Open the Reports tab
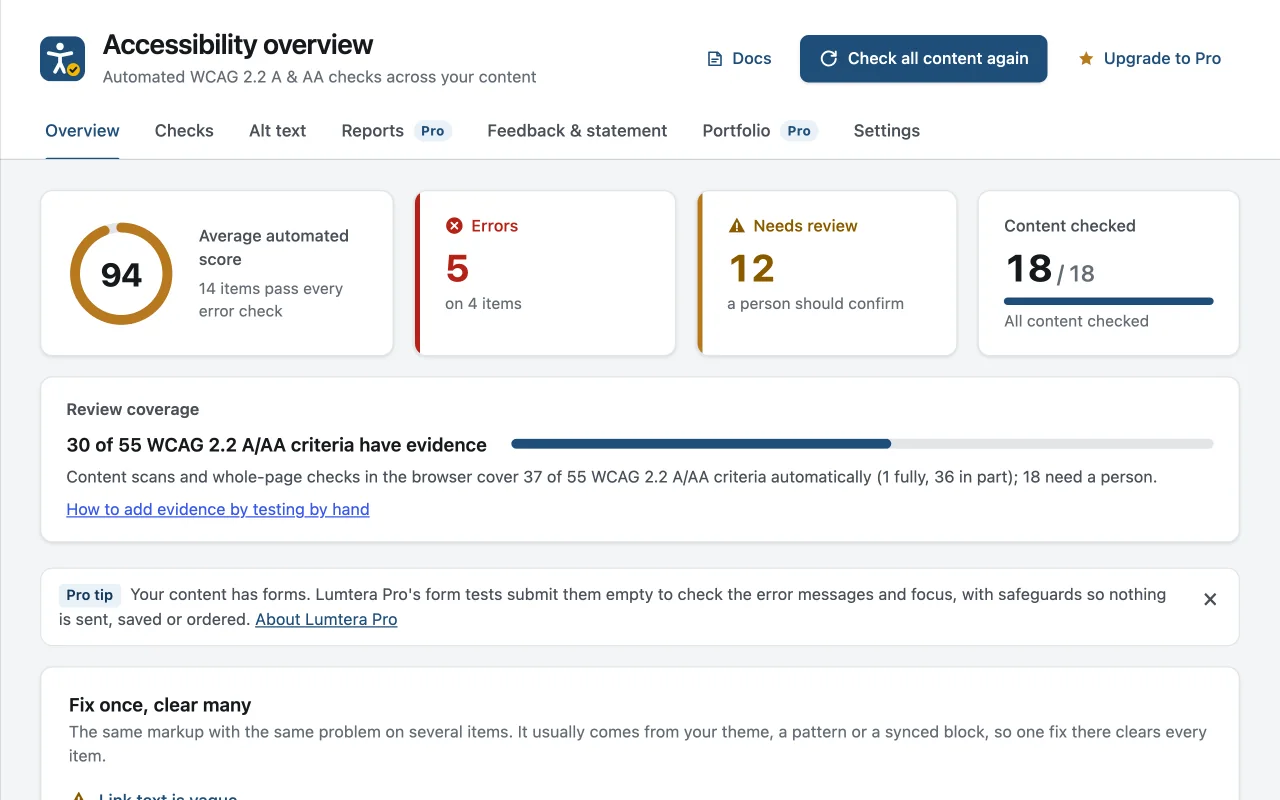This screenshot has height=800, width=1280. [x=396, y=131]
